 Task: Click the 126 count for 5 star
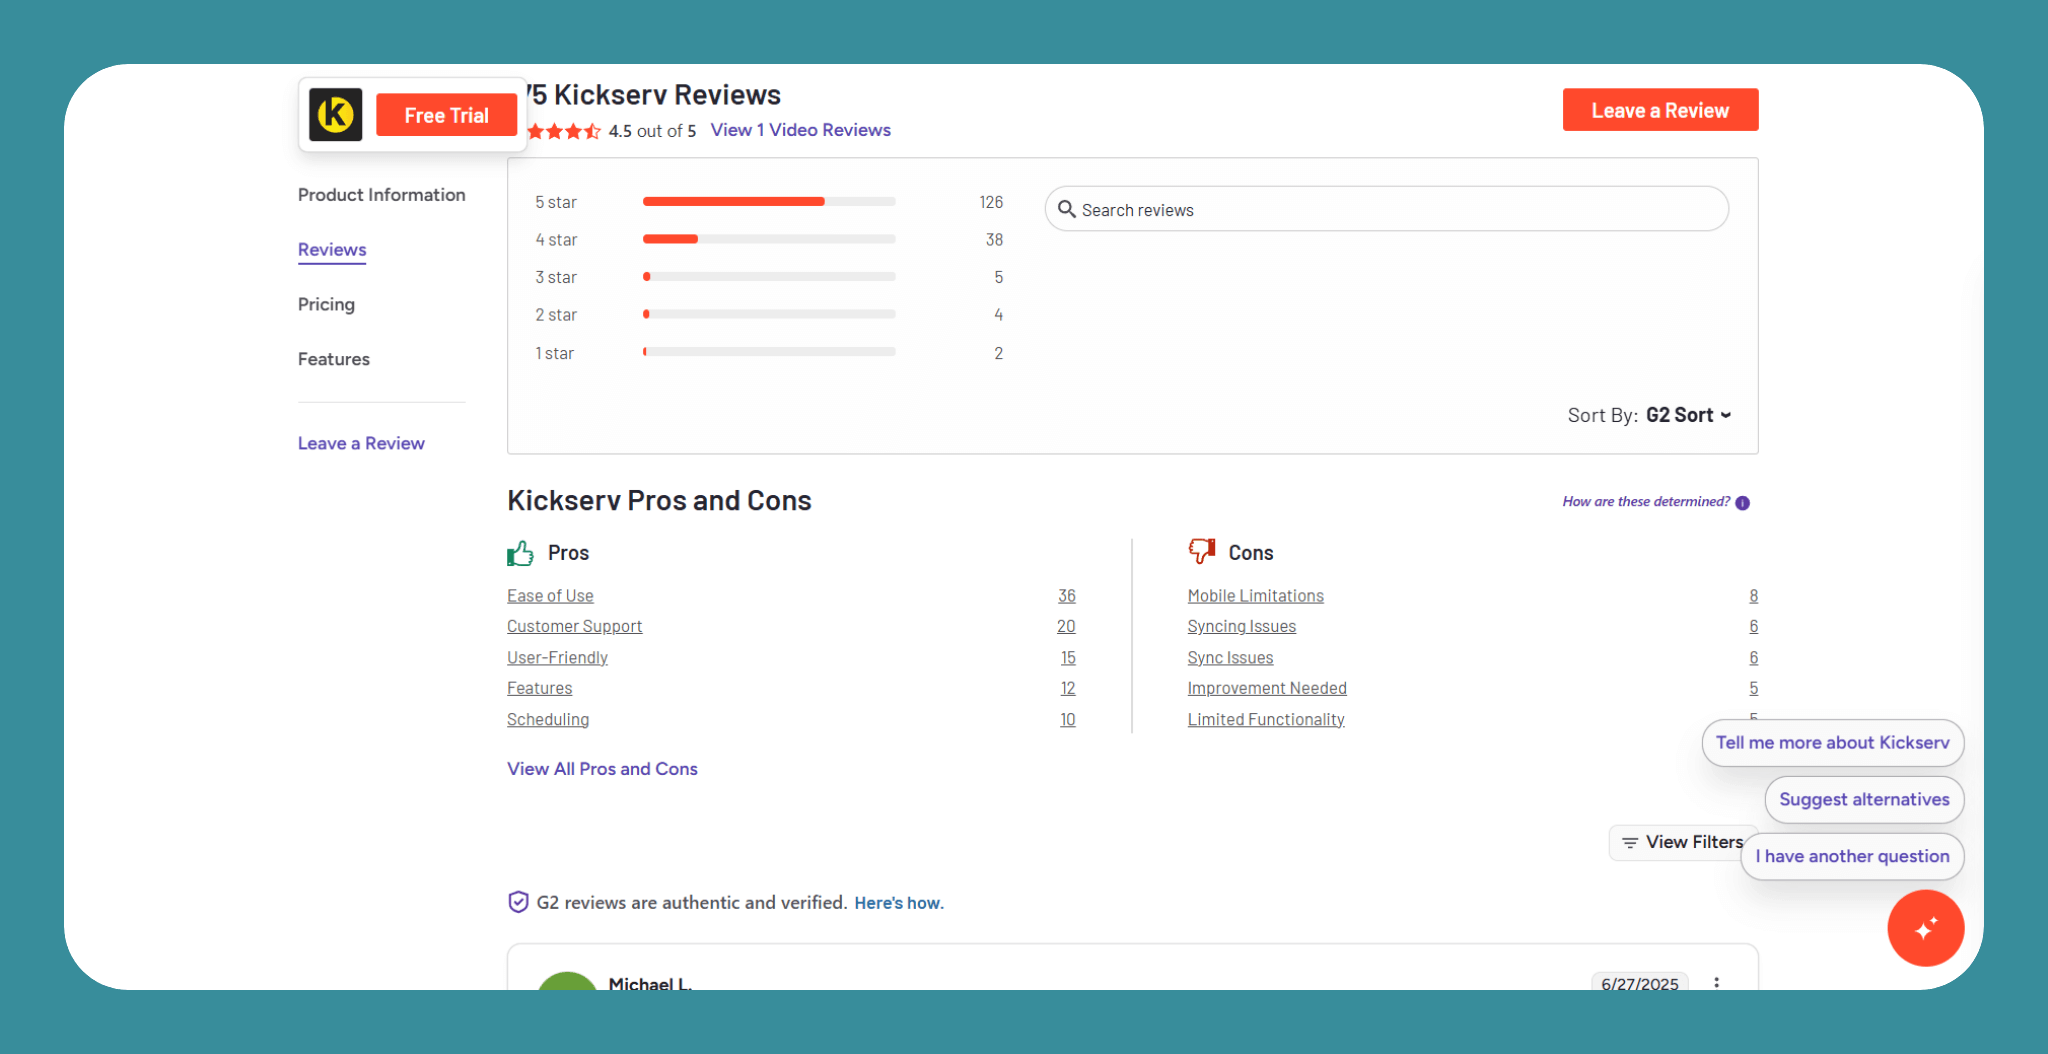pos(991,202)
